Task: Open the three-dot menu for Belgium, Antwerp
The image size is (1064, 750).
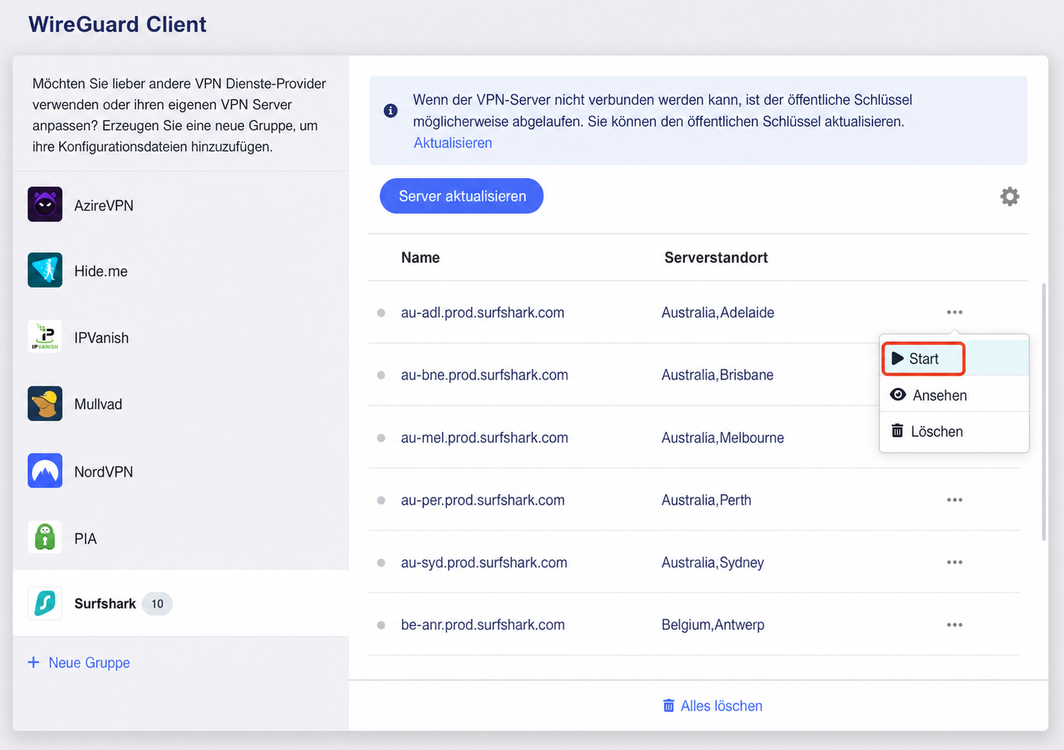Action: (x=955, y=625)
